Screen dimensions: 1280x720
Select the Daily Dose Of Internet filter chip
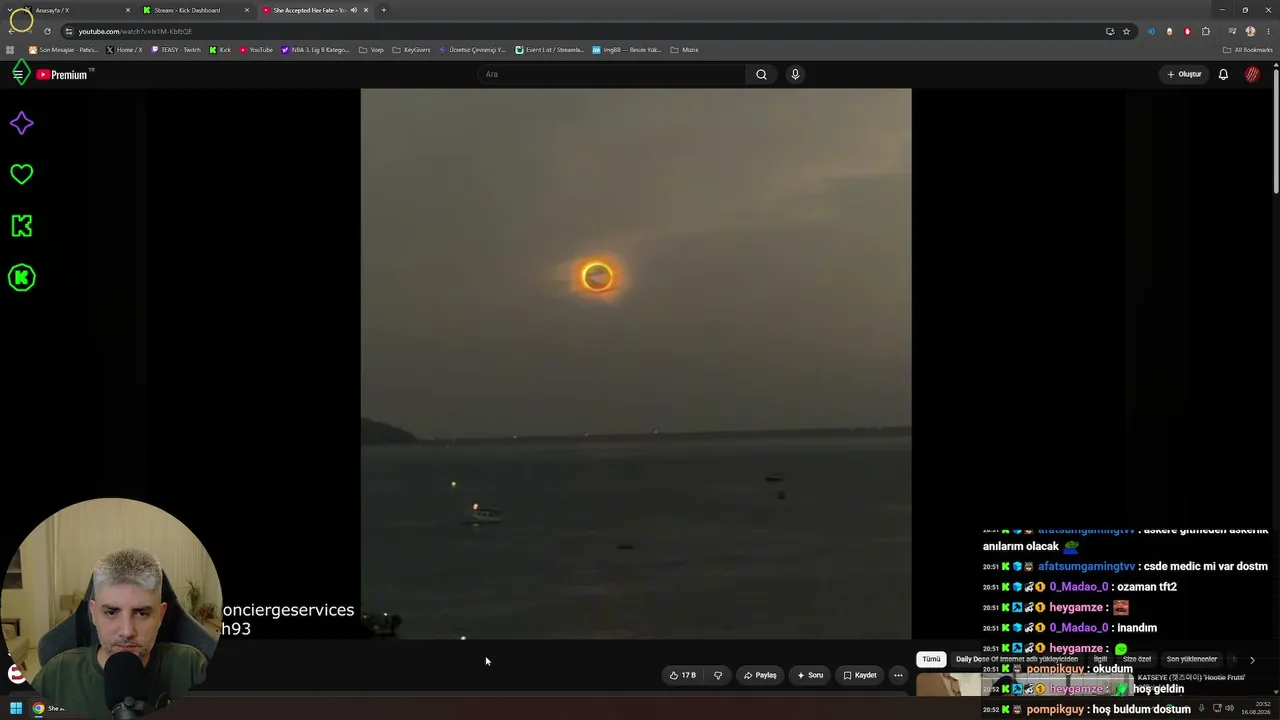[1017, 659]
